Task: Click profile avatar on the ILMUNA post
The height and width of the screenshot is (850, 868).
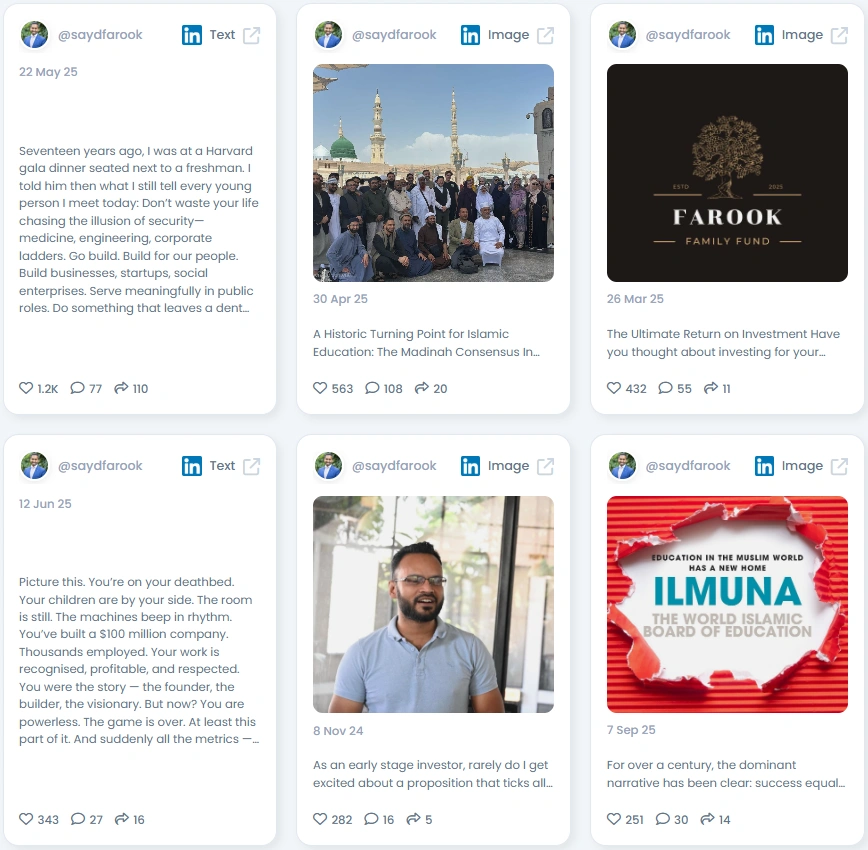Action: tap(622, 466)
